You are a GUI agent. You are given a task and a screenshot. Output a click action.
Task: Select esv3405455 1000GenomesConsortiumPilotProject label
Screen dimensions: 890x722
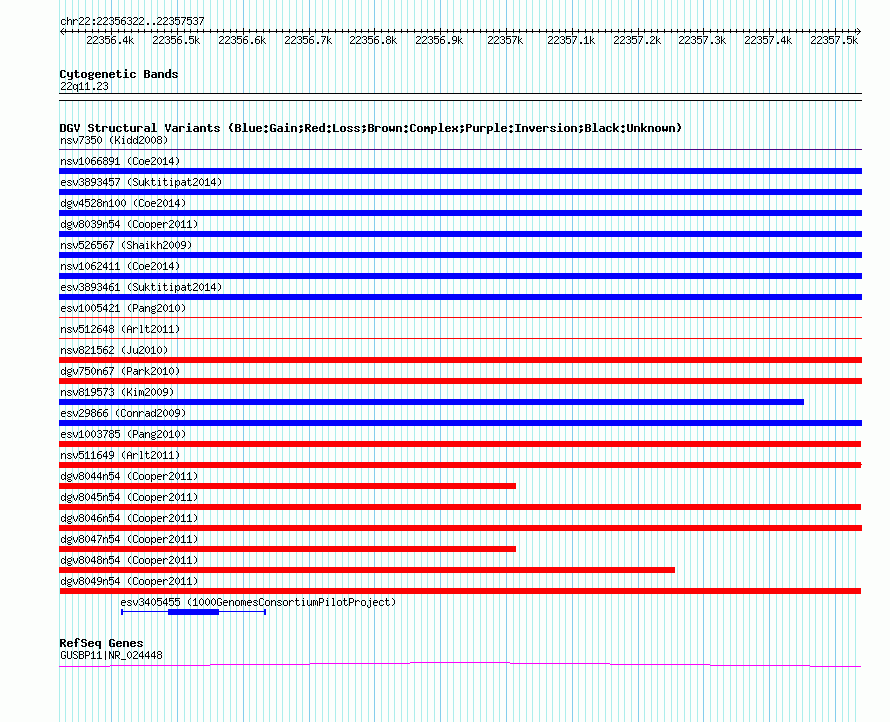(x=258, y=602)
